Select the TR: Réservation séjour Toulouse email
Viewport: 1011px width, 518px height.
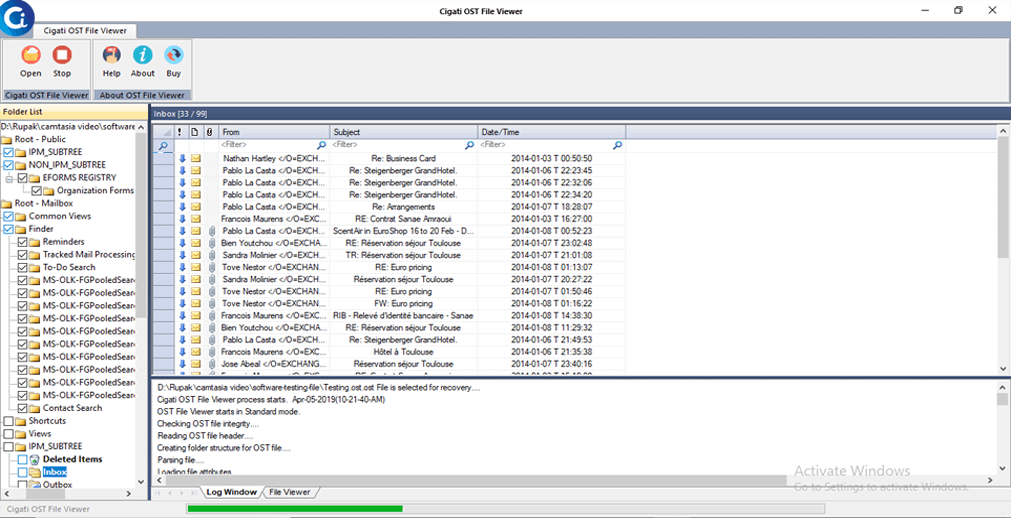pyautogui.click(x=403, y=255)
